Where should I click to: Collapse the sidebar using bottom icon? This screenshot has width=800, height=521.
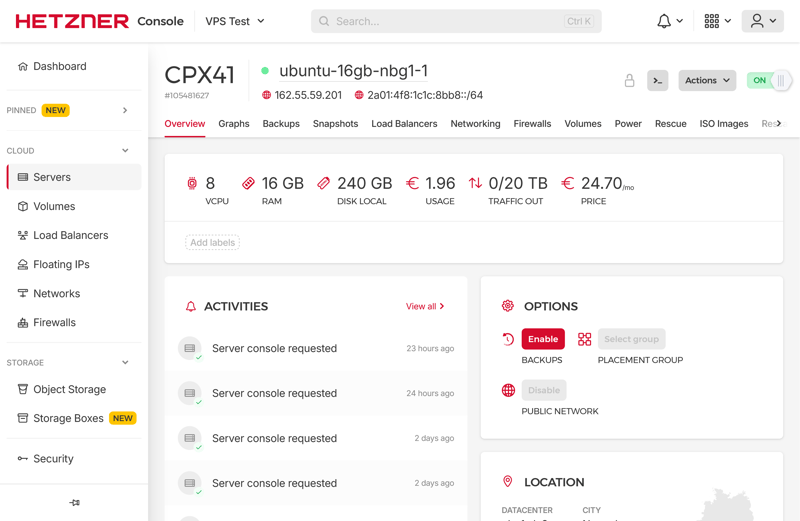click(74, 503)
